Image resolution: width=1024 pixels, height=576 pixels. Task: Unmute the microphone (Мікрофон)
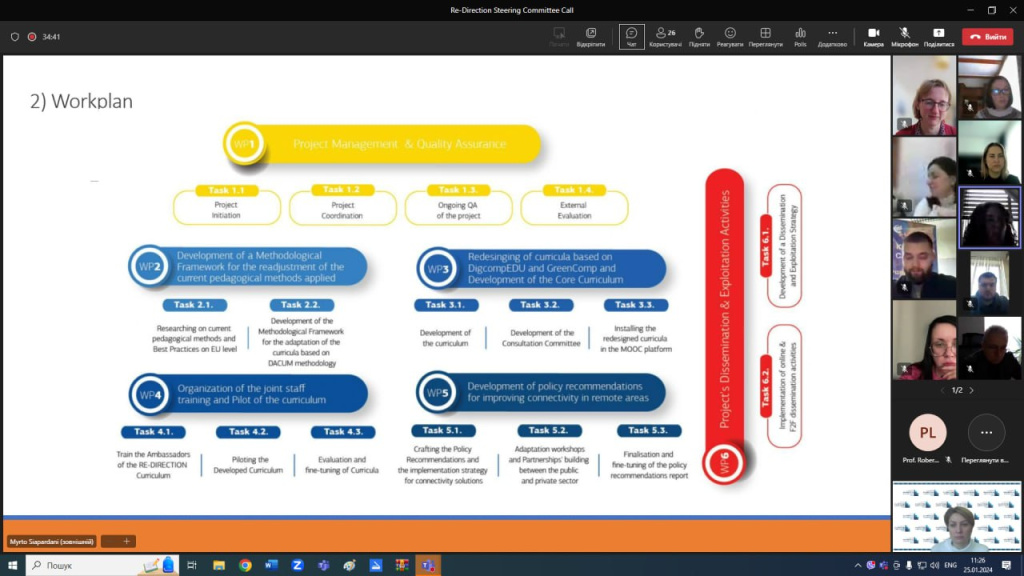(904, 37)
